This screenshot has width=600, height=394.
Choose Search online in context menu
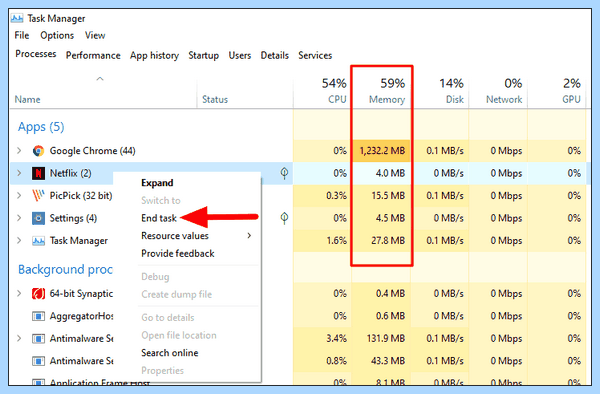coord(170,353)
